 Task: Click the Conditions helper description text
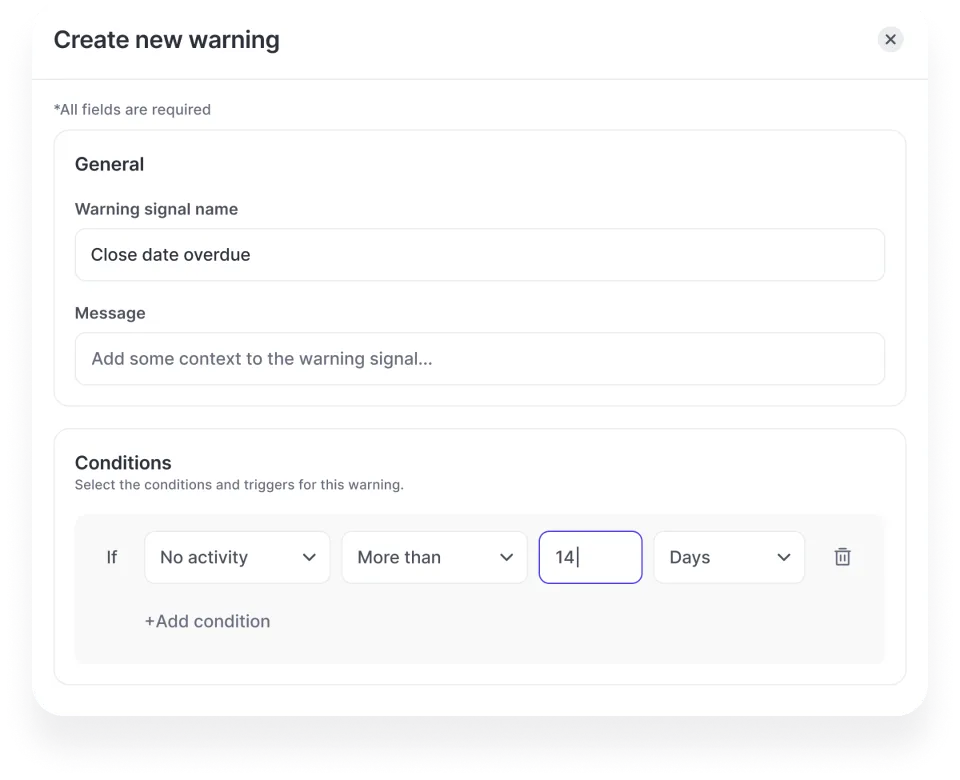click(239, 485)
